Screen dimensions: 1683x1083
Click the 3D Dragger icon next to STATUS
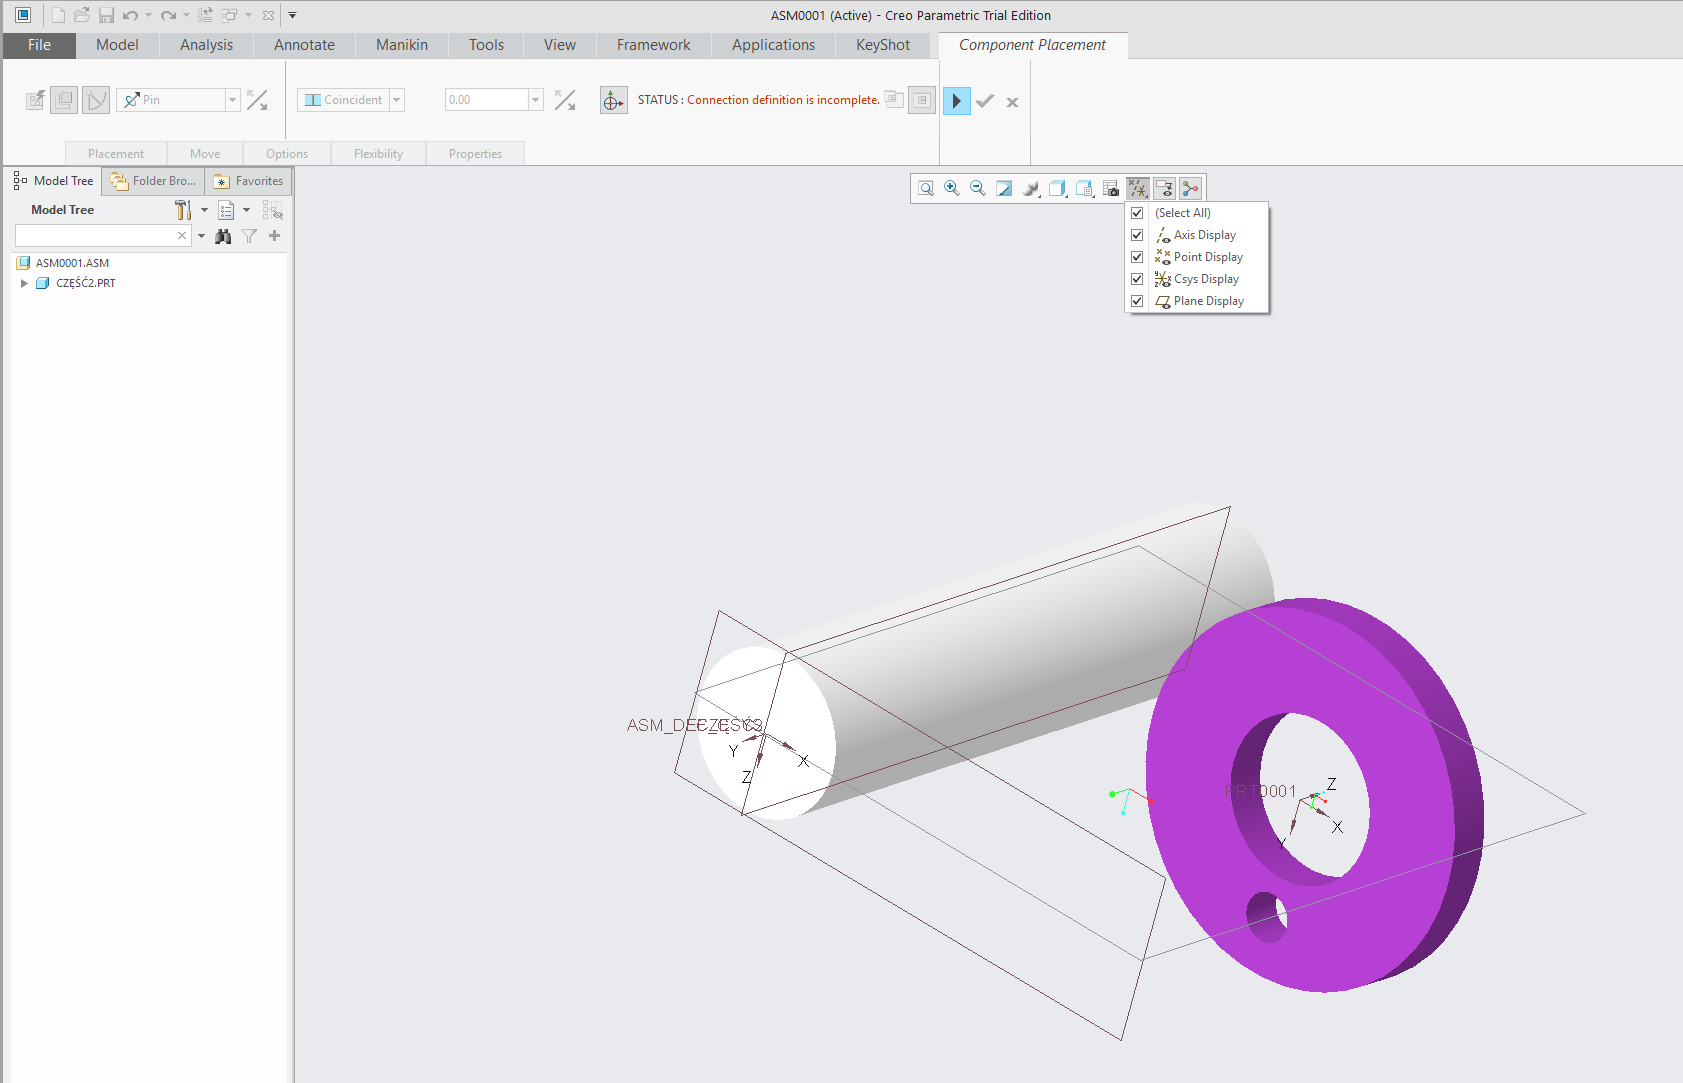point(614,100)
